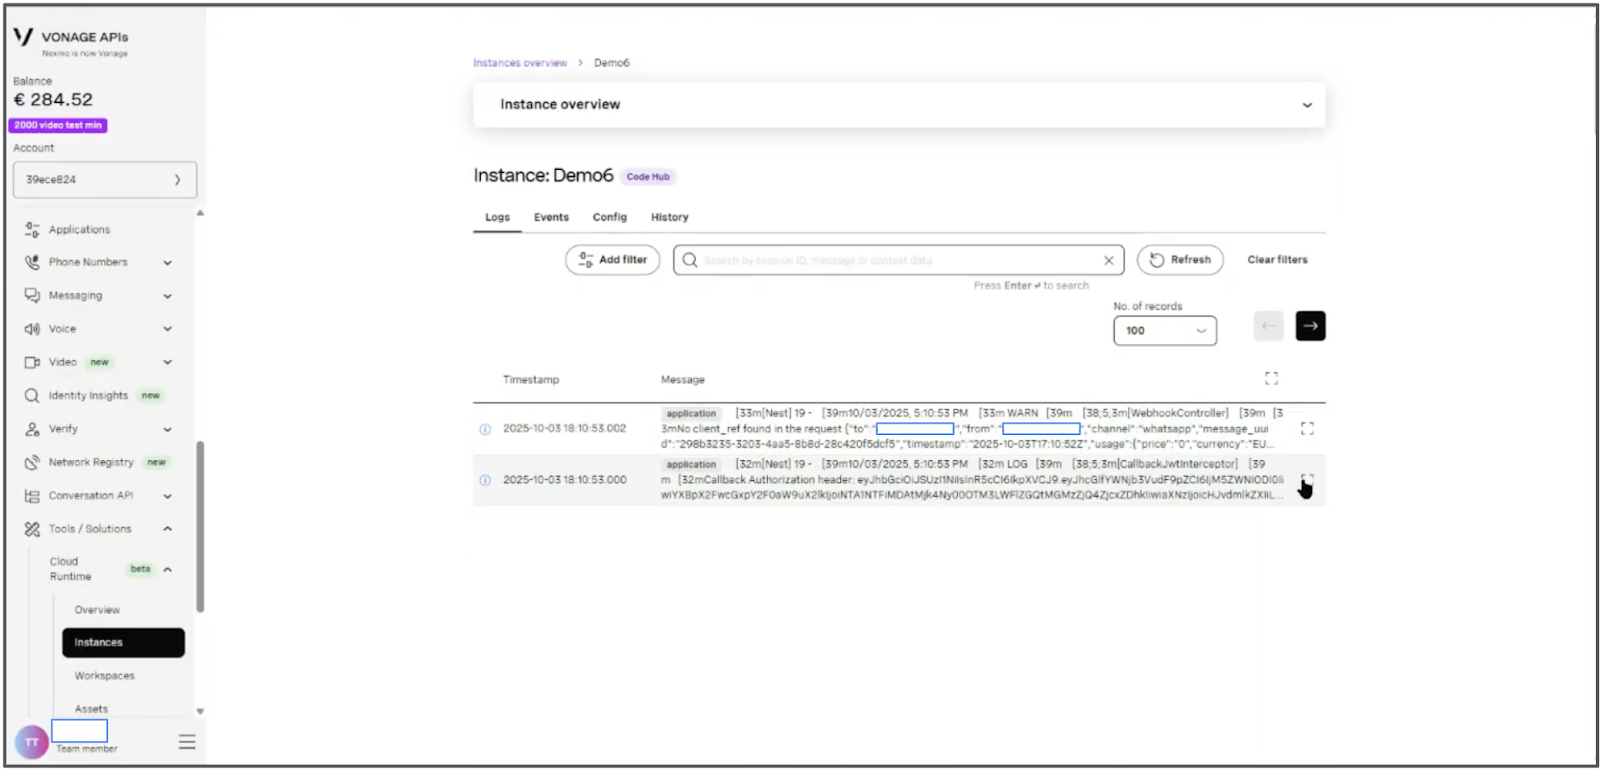Viewport: 1600px width, 775px height.
Task: Select Instances in the sidebar
Action: (x=123, y=642)
